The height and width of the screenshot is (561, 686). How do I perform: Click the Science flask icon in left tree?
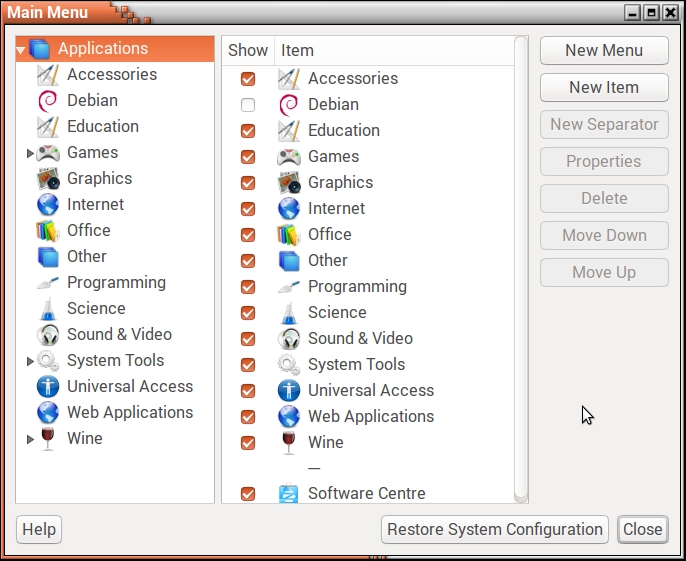[x=48, y=309]
